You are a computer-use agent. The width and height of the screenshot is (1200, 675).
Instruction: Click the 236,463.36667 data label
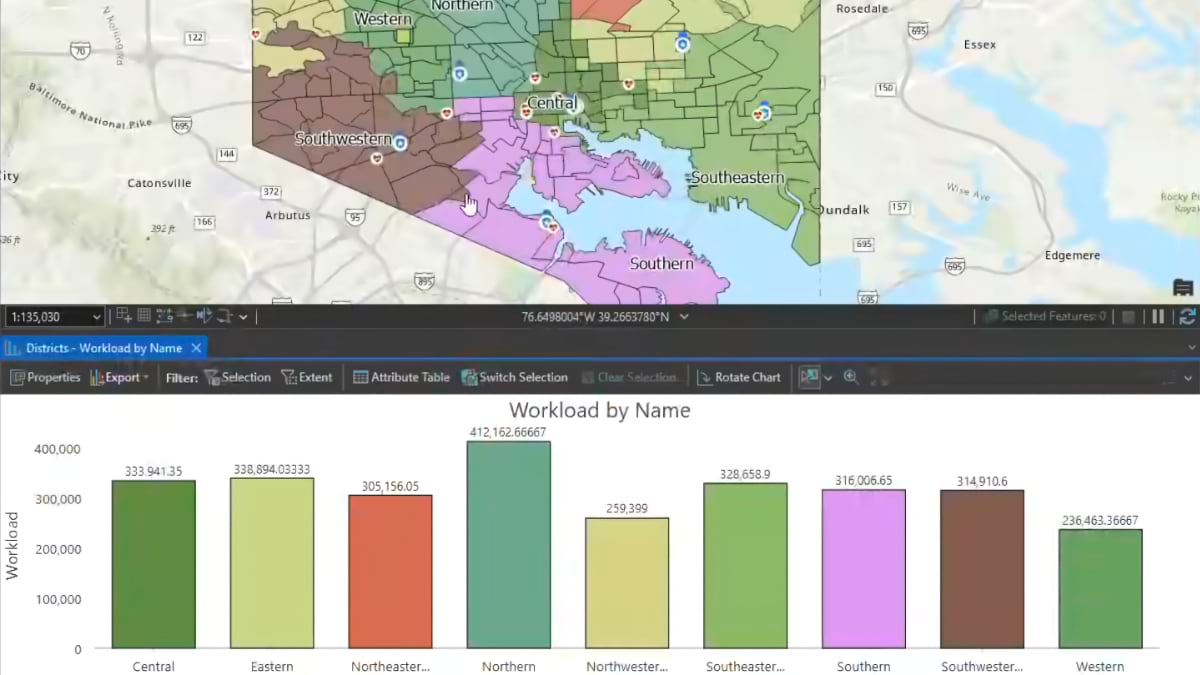point(1100,520)
